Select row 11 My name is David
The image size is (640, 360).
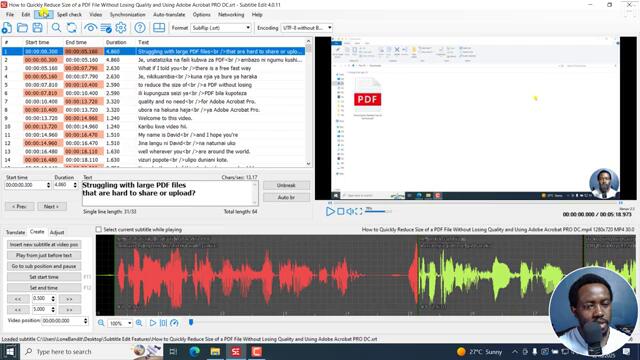(x=154, y=135)
